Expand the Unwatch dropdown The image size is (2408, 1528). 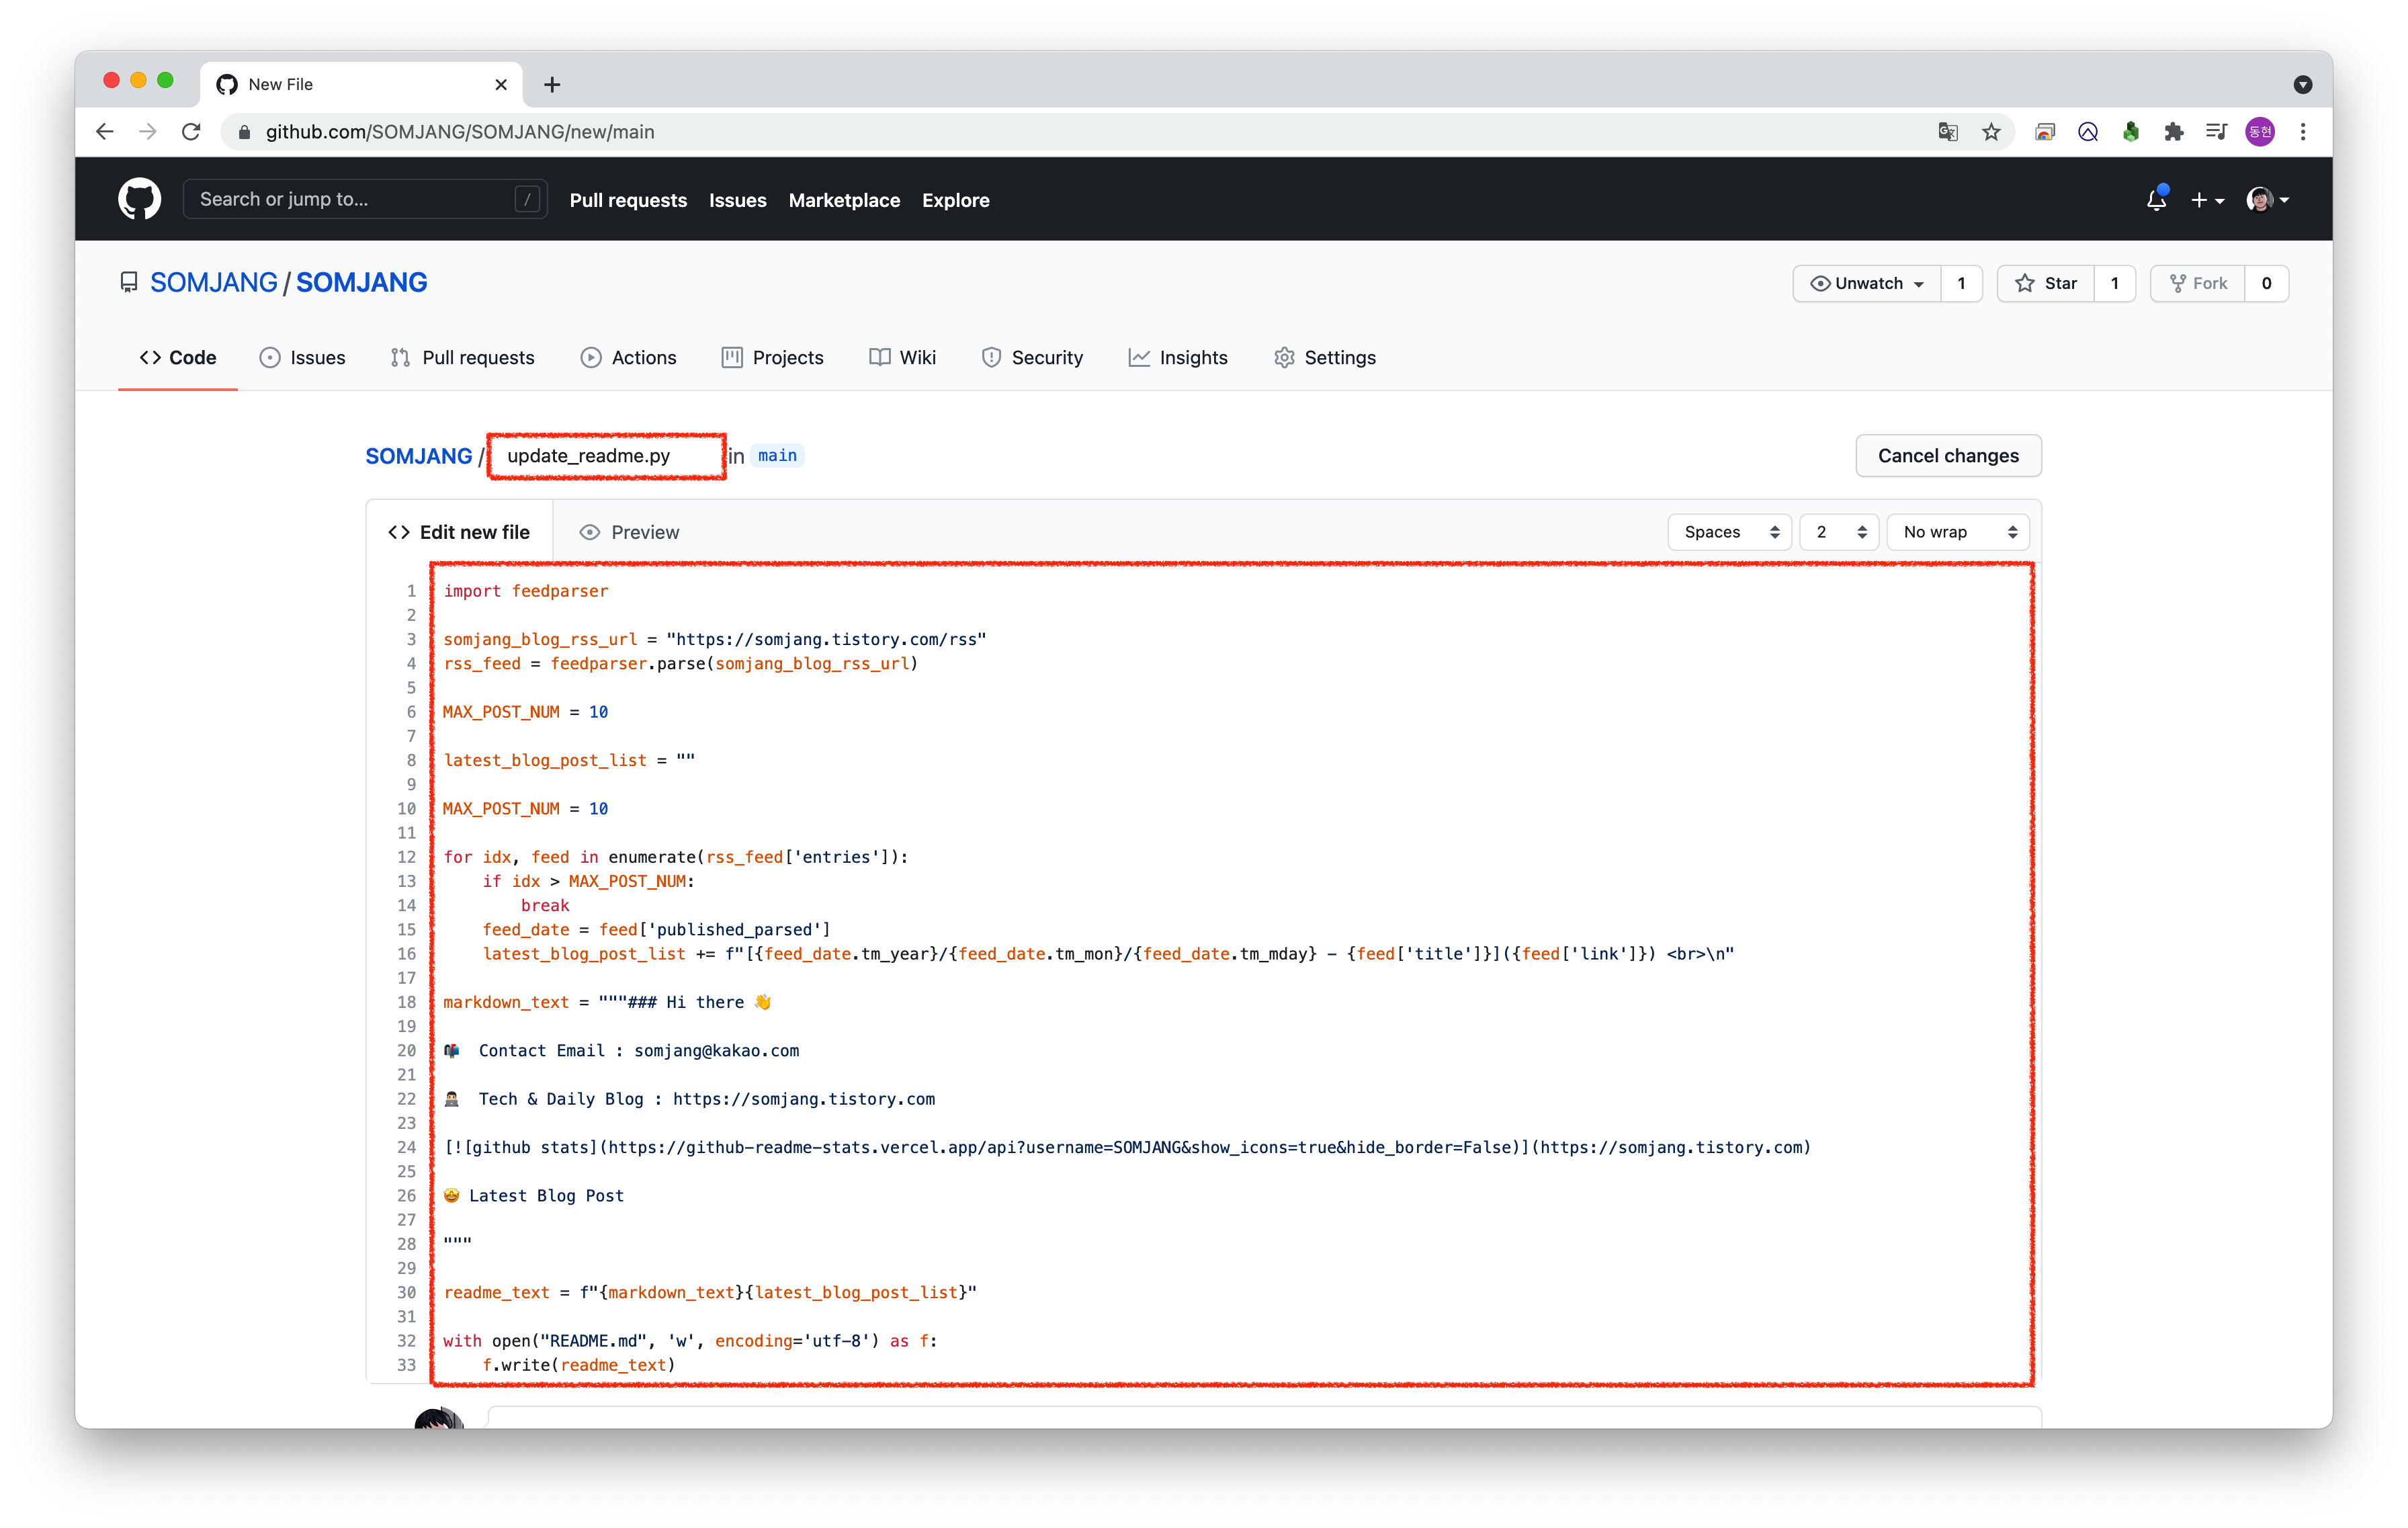tap(1867, 283)
